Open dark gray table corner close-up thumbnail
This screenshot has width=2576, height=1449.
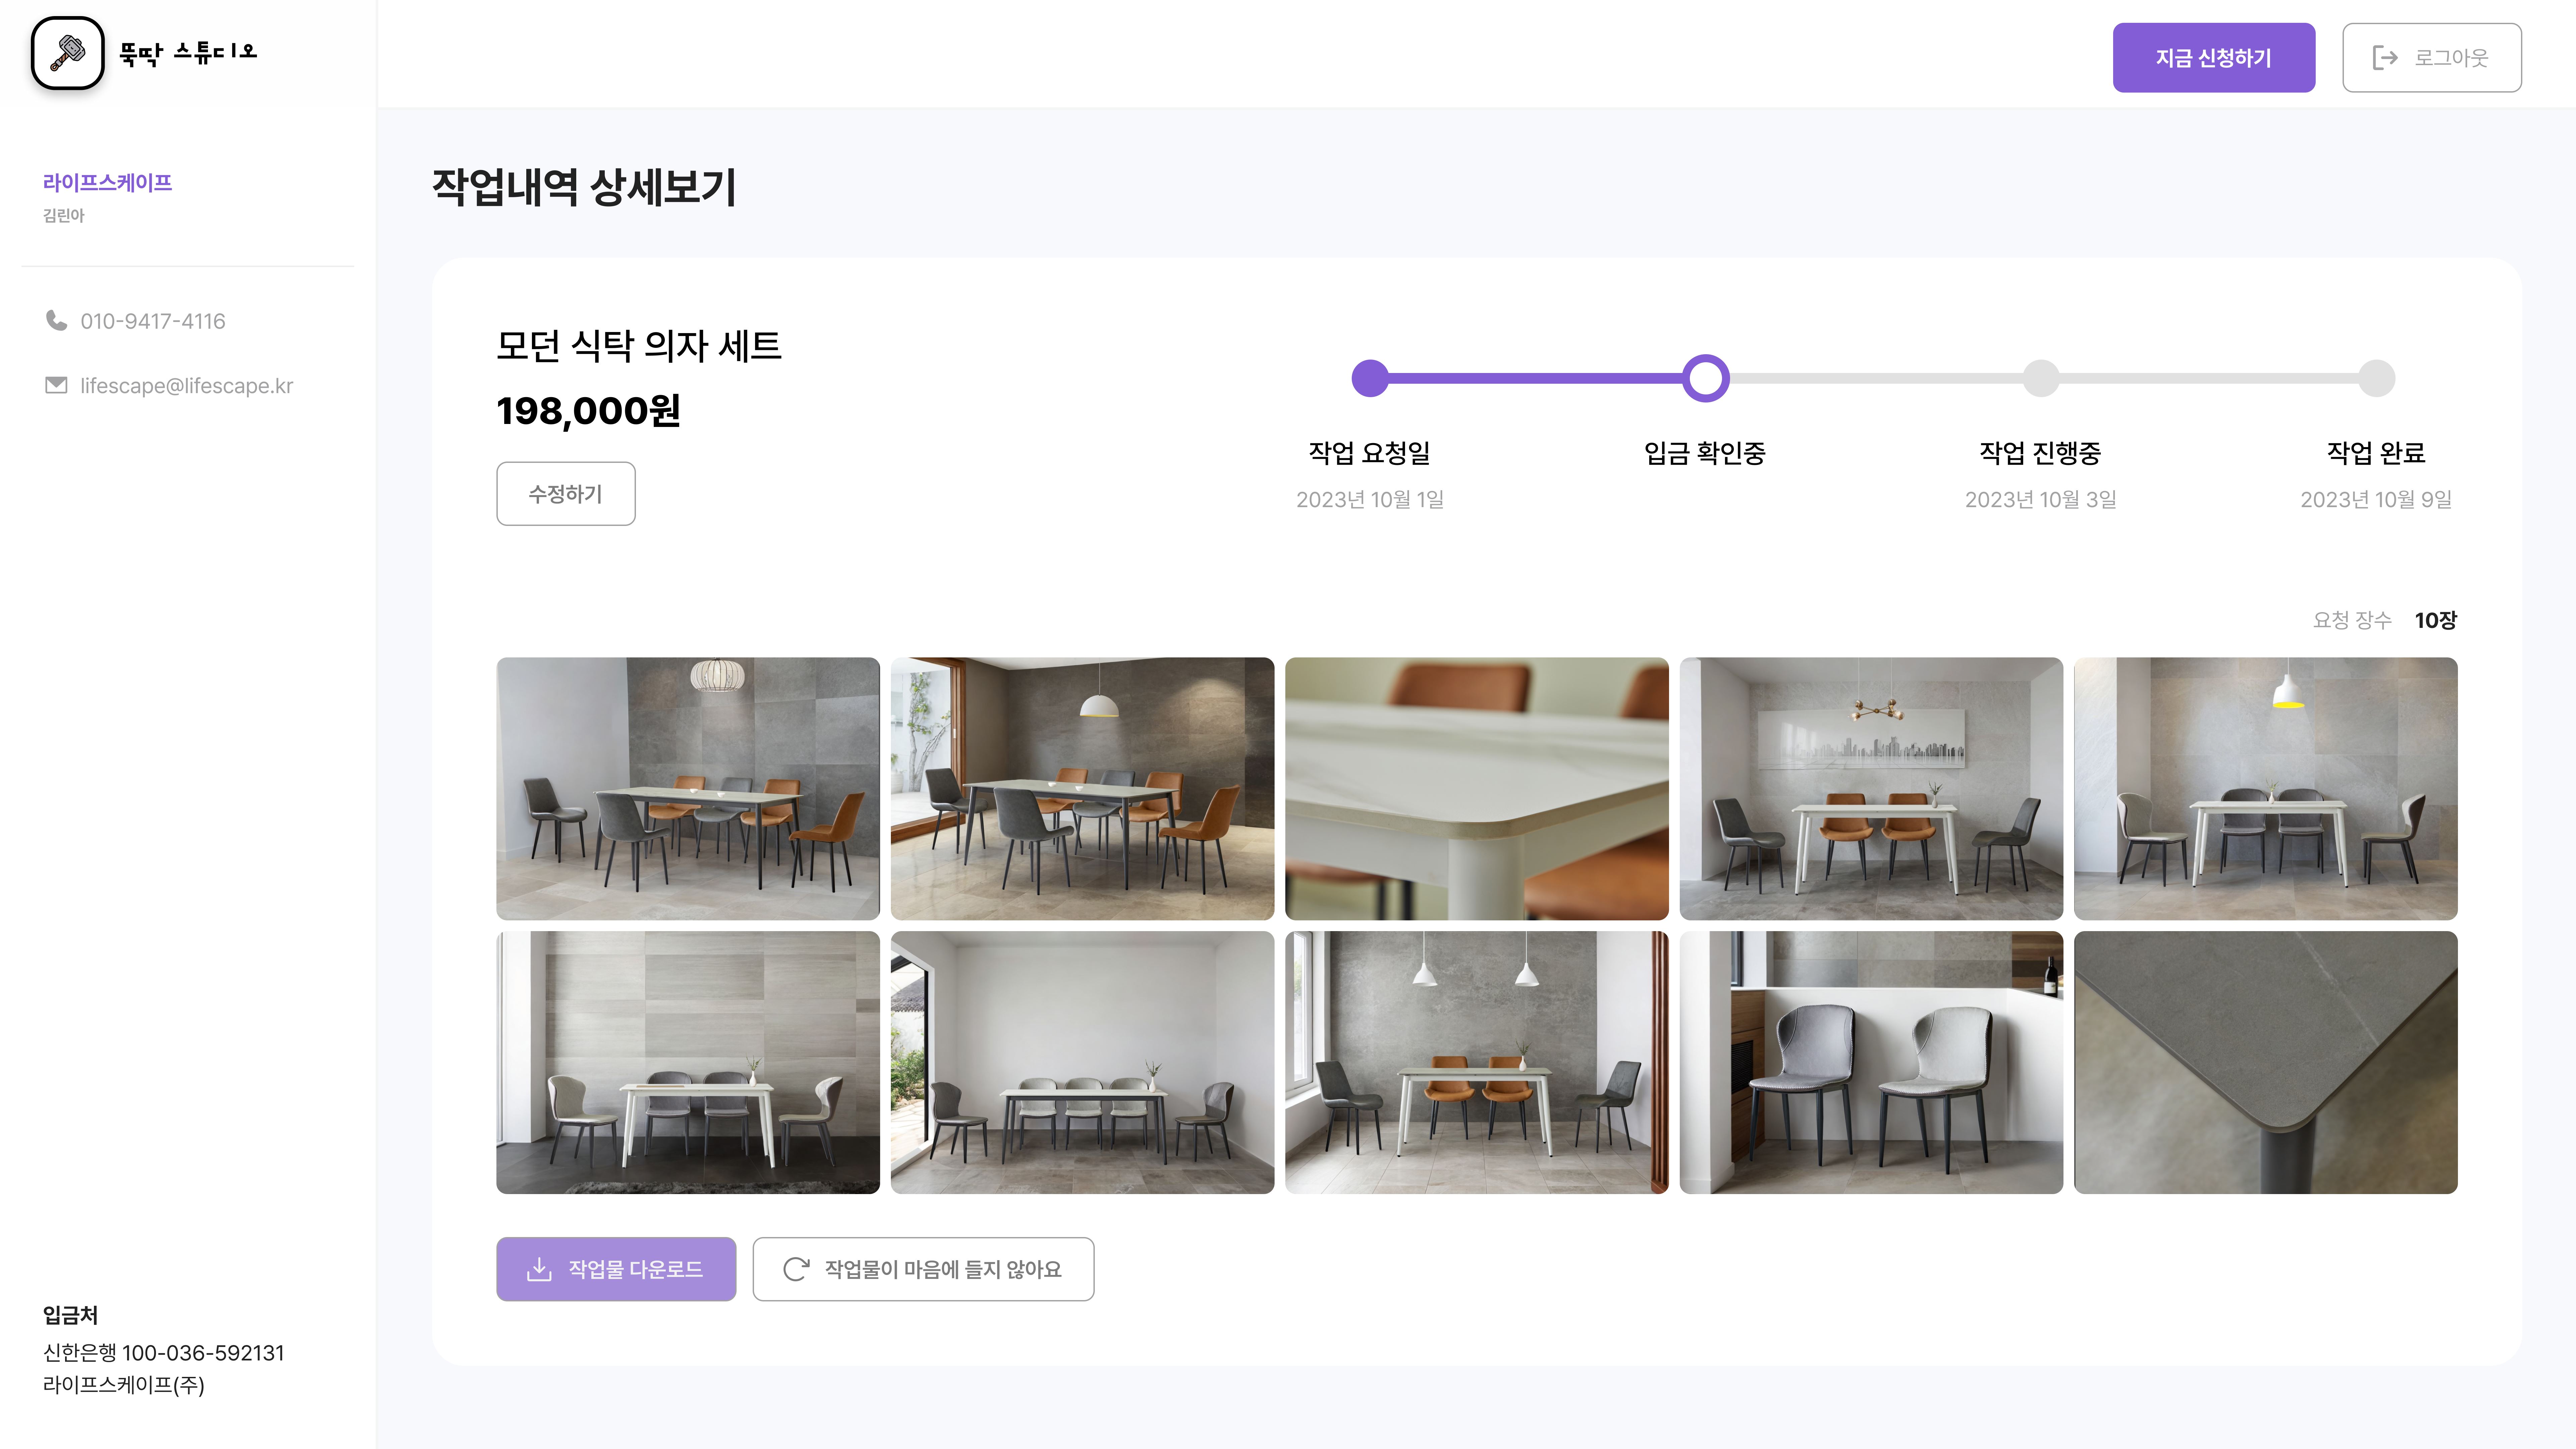coord(2266,1062)
